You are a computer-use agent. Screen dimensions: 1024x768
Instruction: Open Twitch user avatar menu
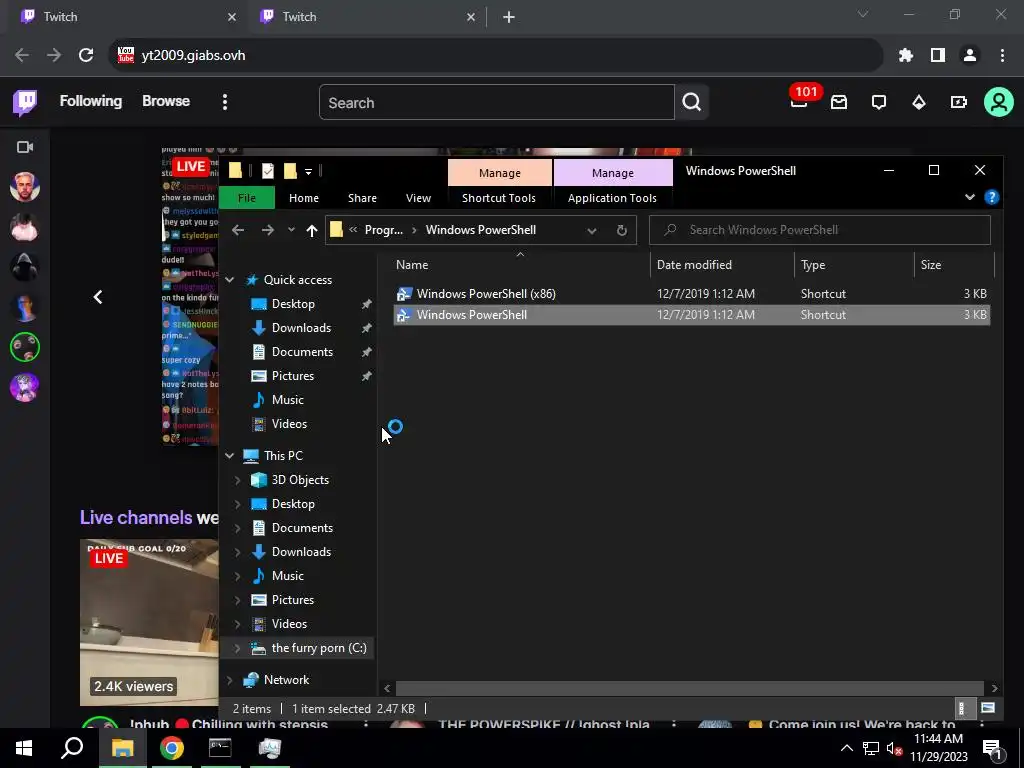(999, 102)
